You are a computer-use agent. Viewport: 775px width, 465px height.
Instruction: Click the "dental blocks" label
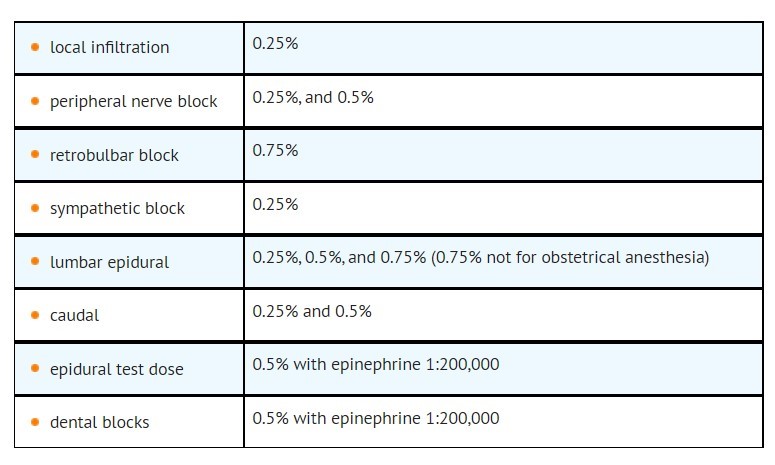(99, 422)
